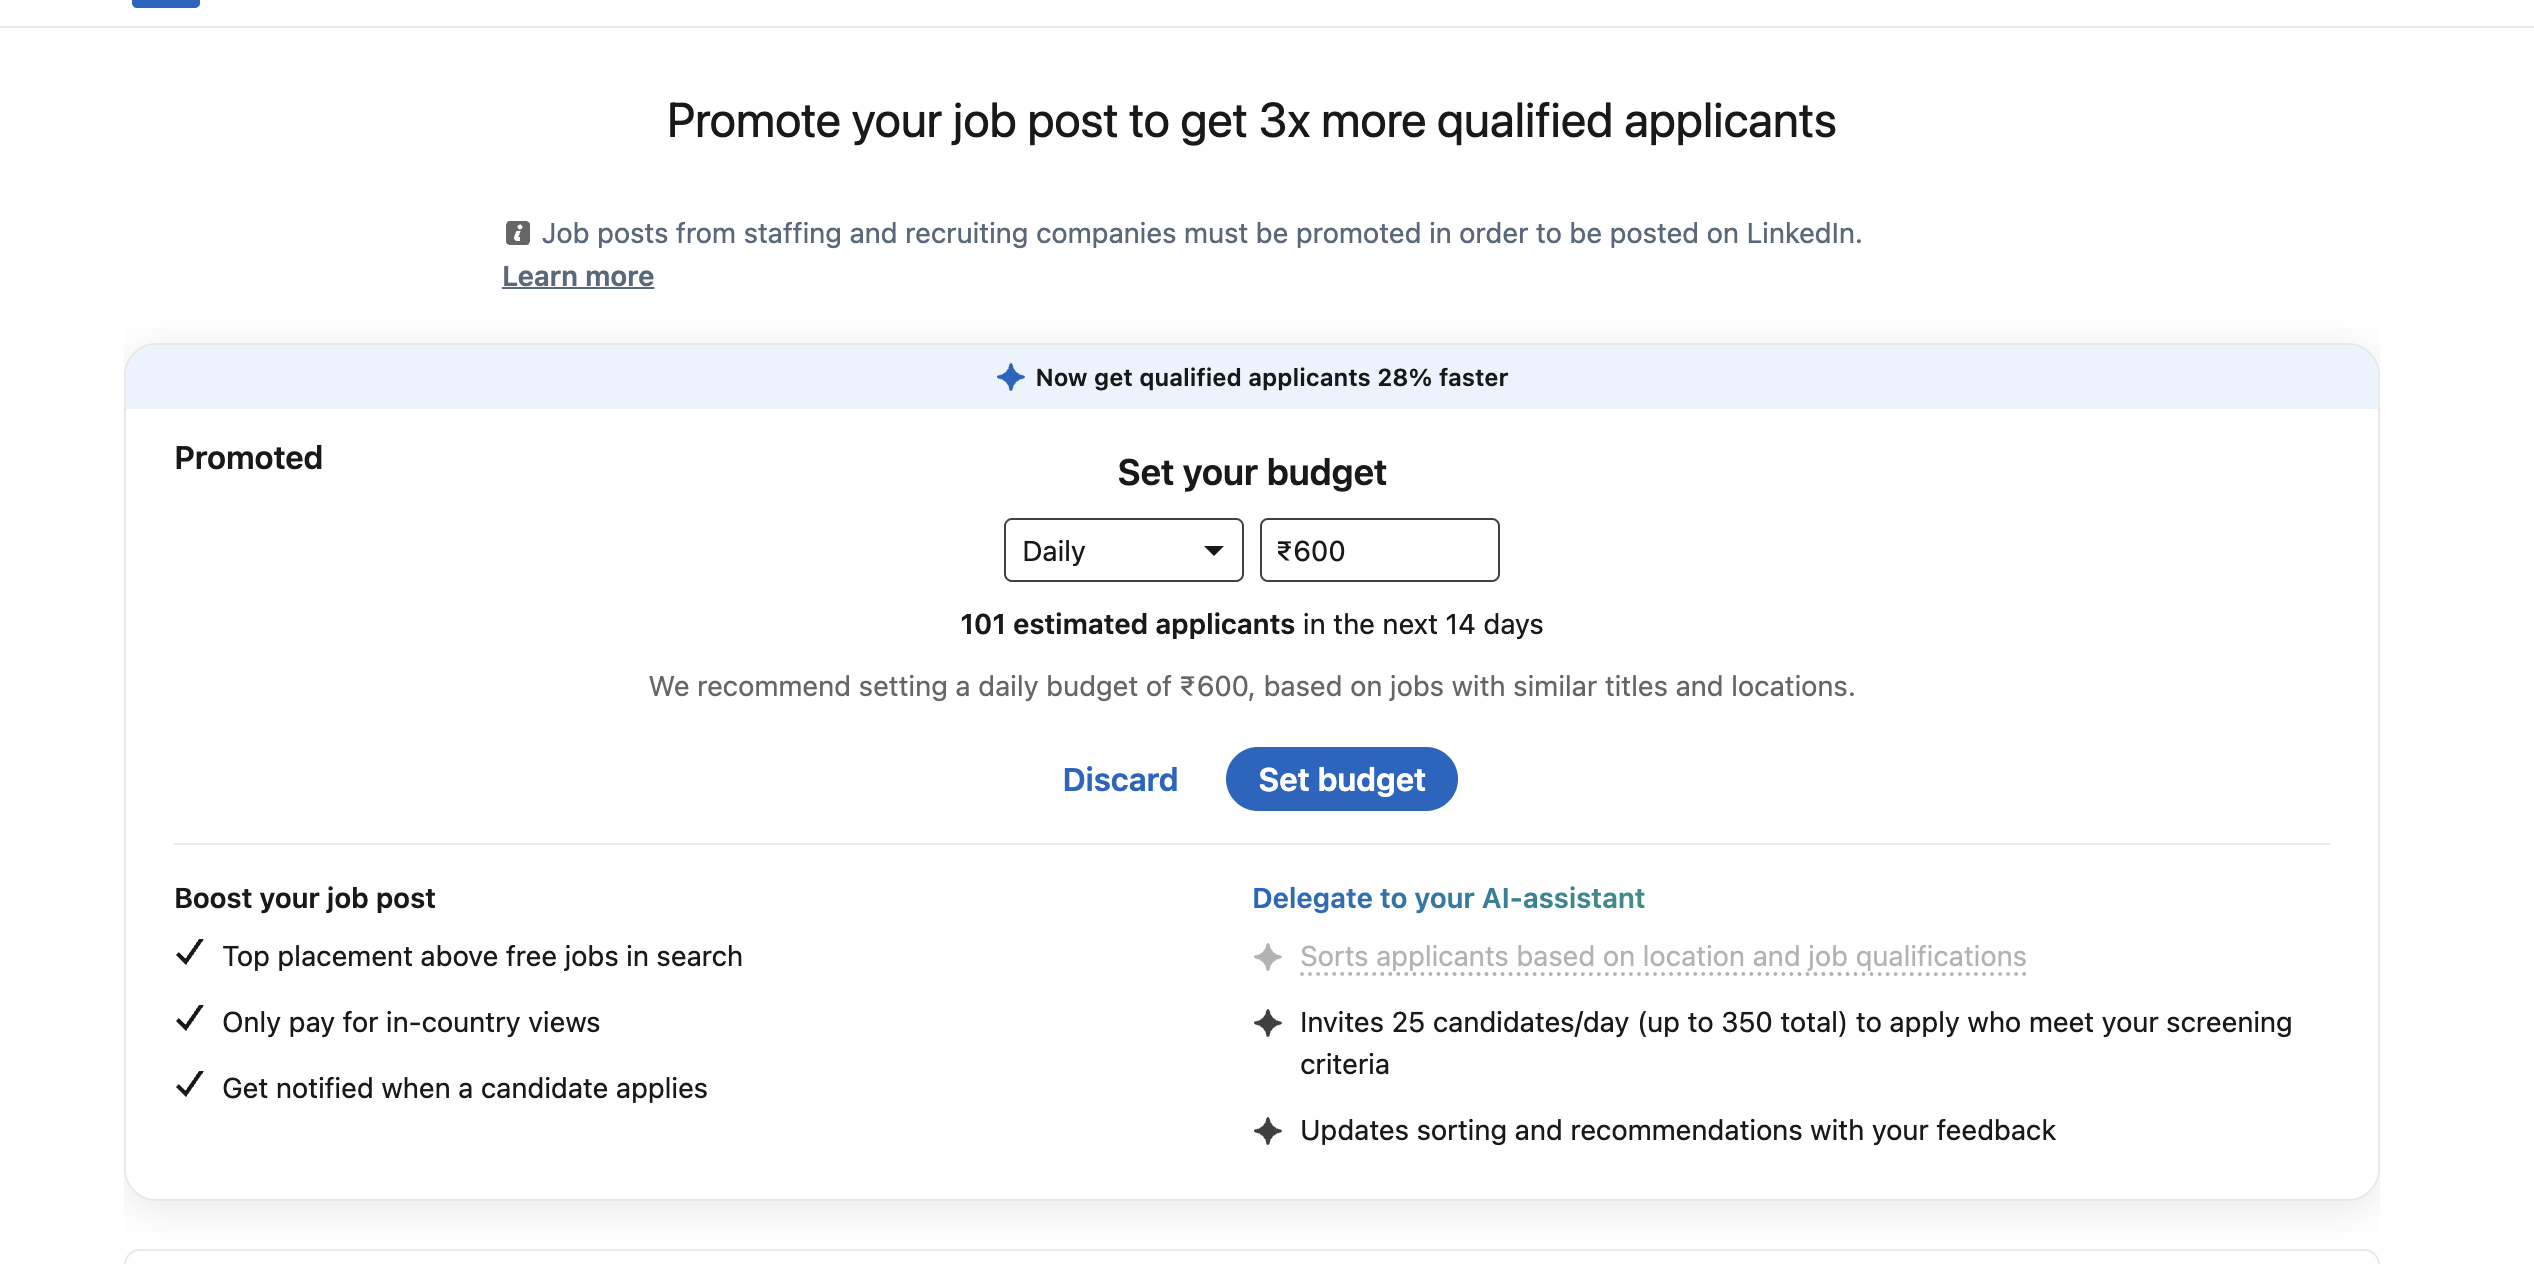
Task: Click the "Boost your job post" heading
Action: click(305, 898)
